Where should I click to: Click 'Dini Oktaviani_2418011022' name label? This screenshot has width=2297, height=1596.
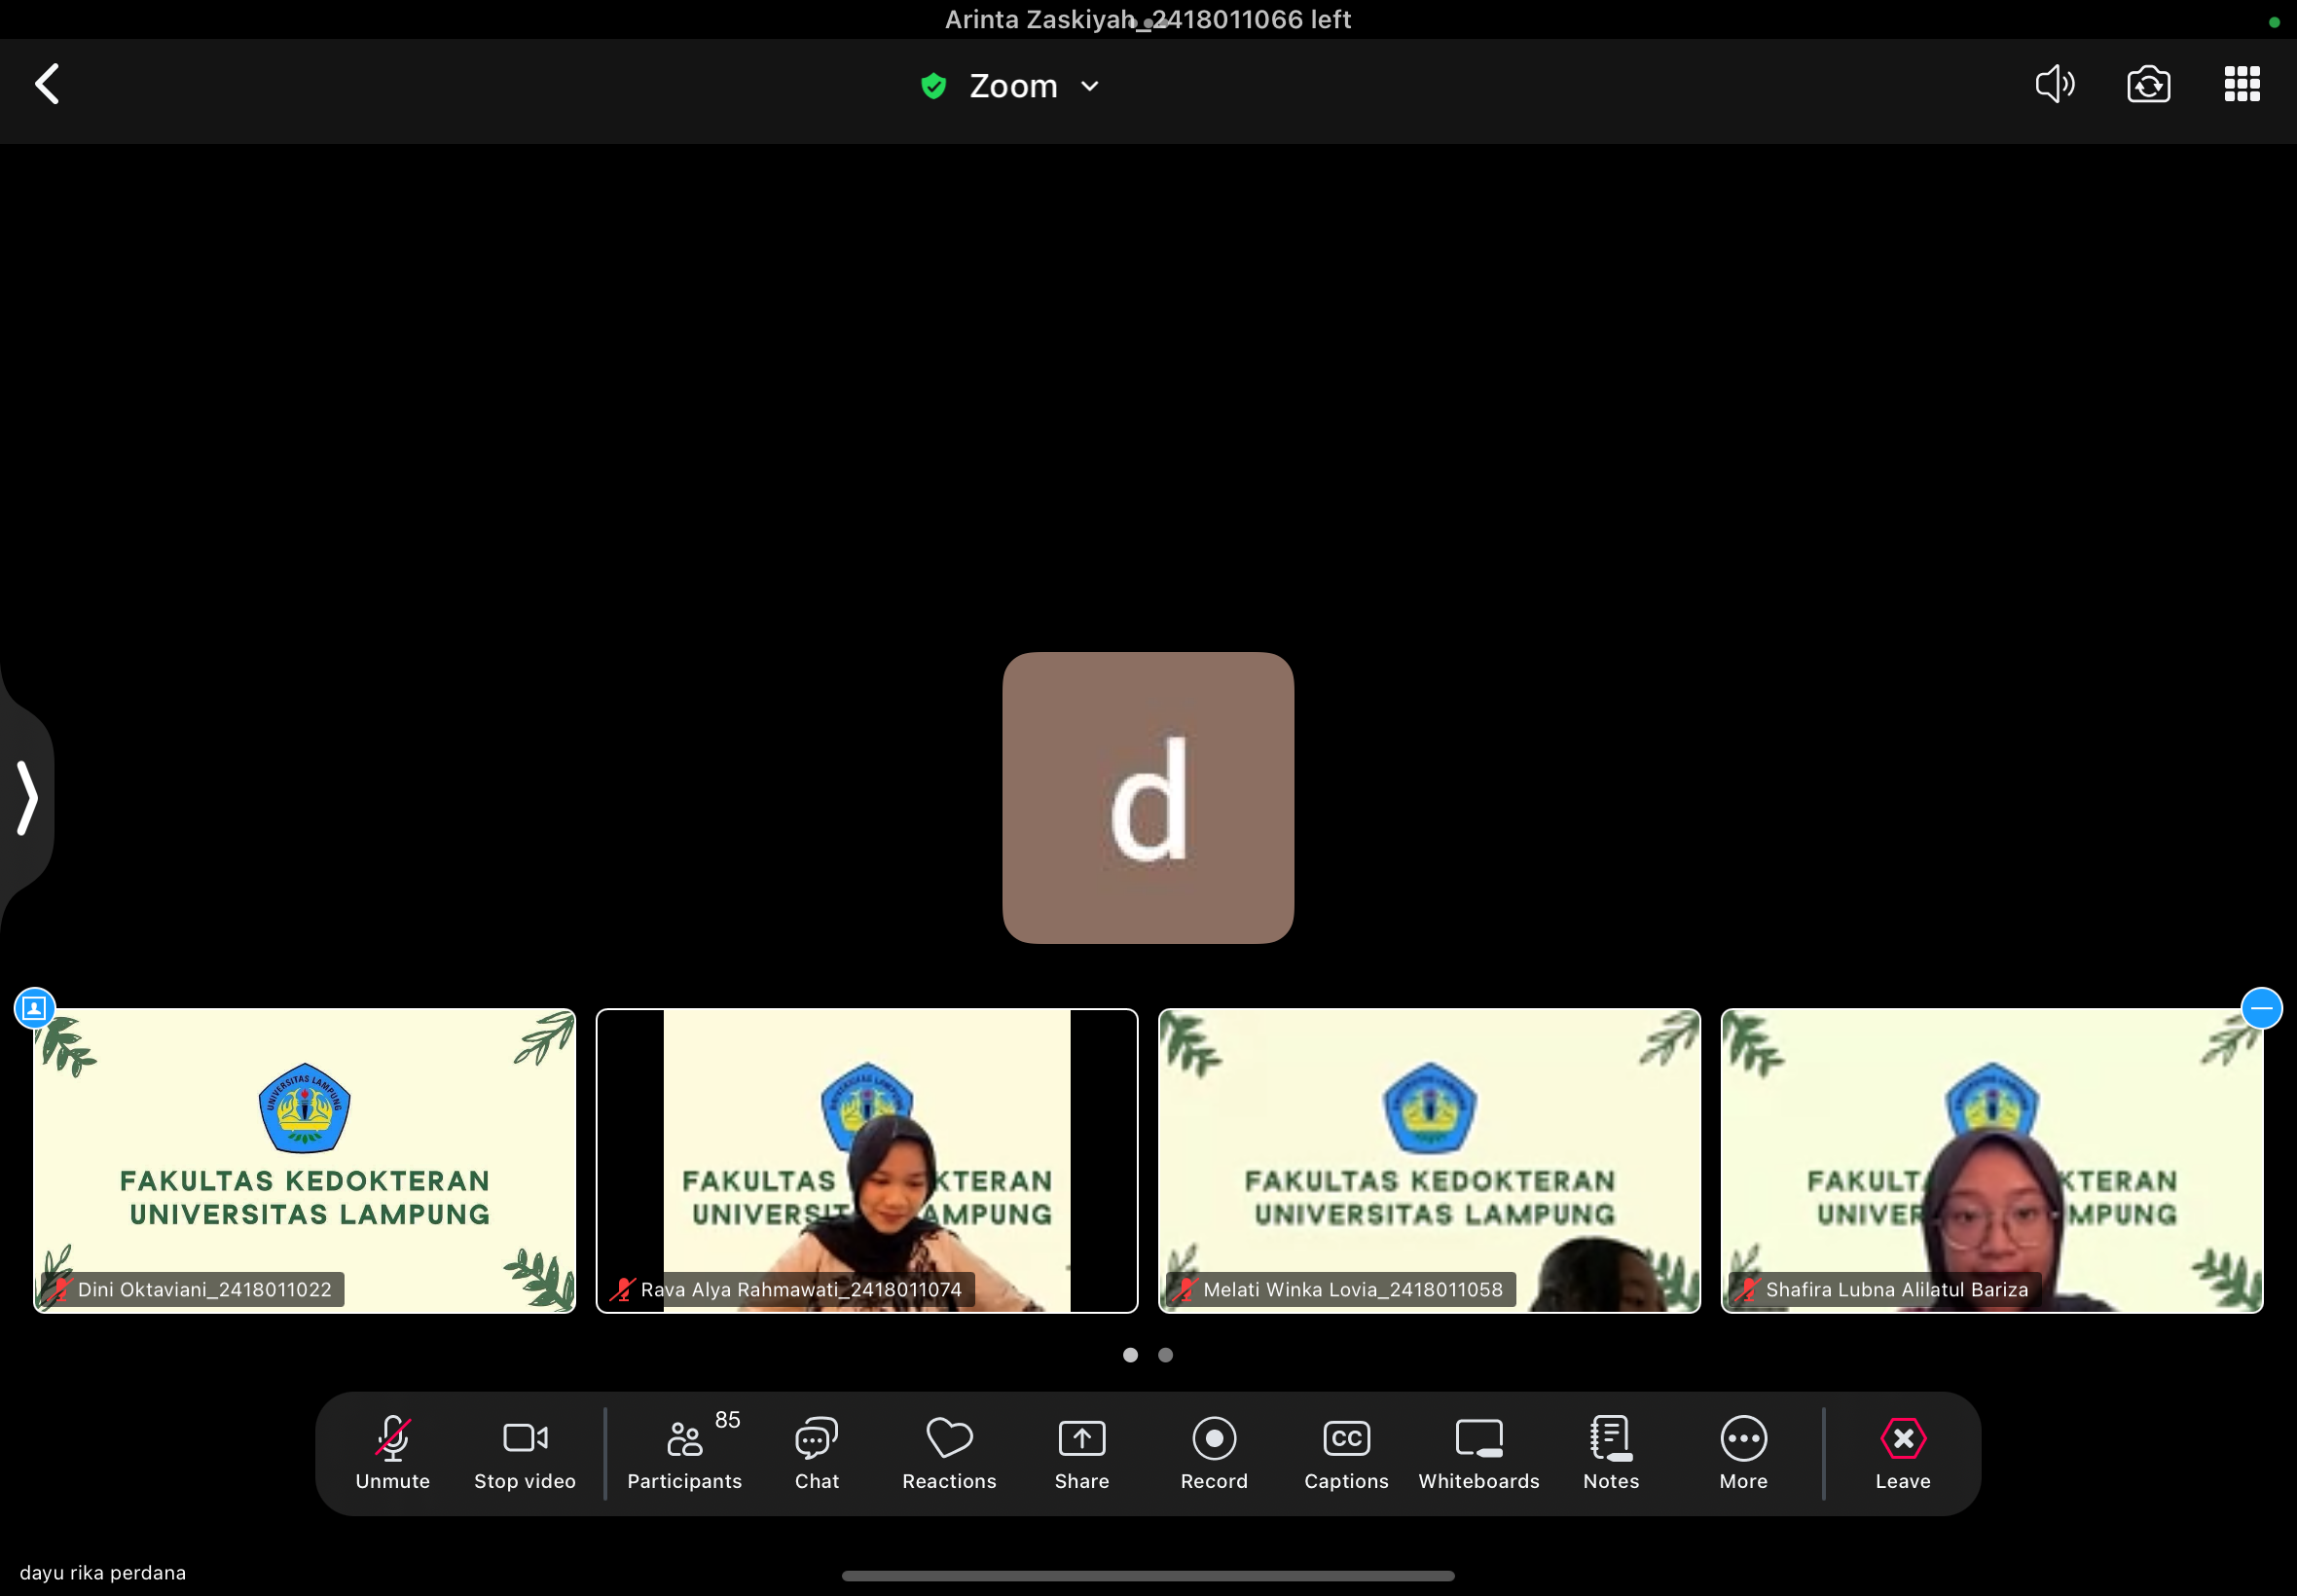tap(204, 1289)
